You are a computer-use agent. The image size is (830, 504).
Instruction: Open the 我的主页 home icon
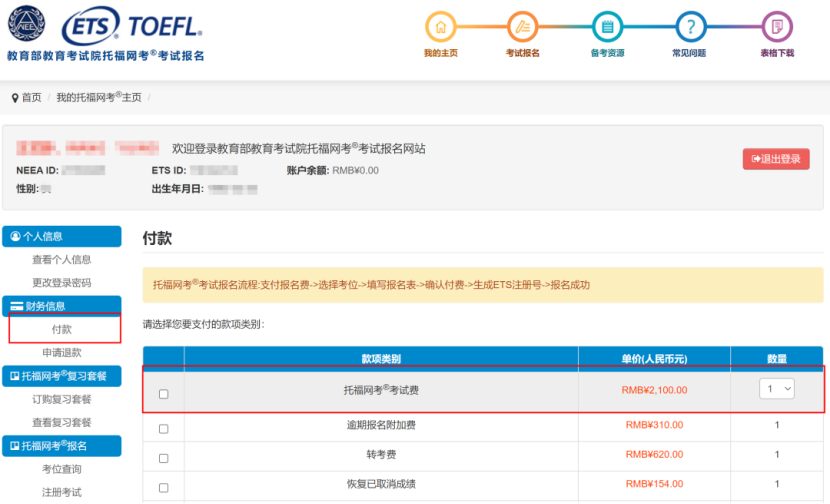click(440, 26)
